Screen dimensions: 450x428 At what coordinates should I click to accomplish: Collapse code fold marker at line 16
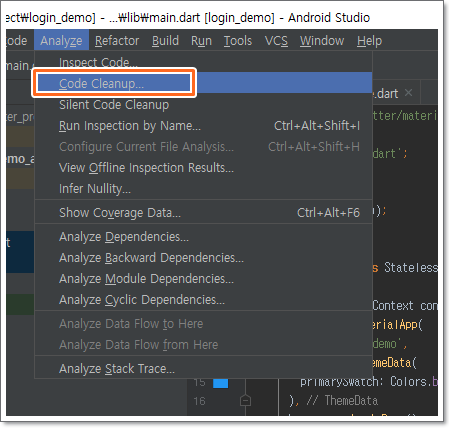click(245, 400)
